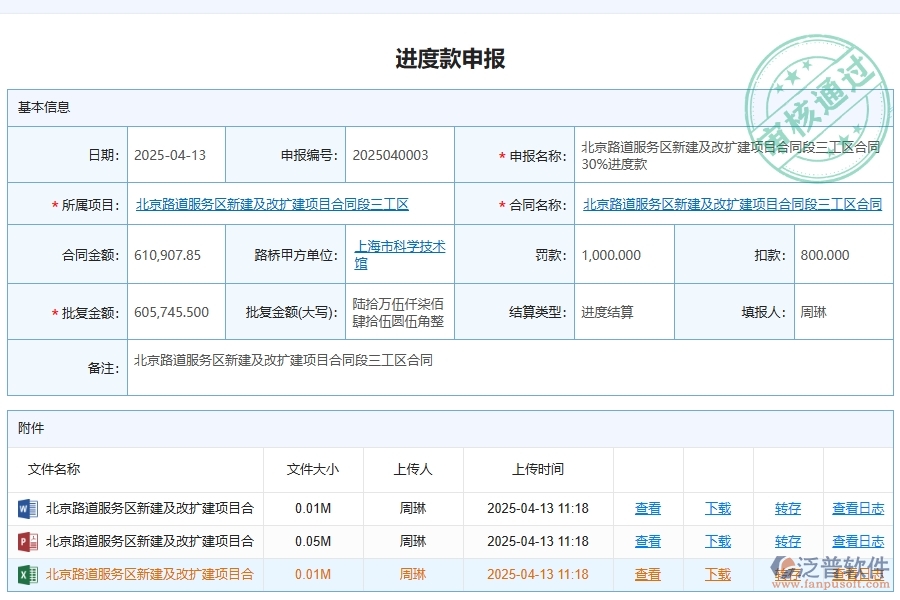Click 下载 on the second attachment

(718, 540)
